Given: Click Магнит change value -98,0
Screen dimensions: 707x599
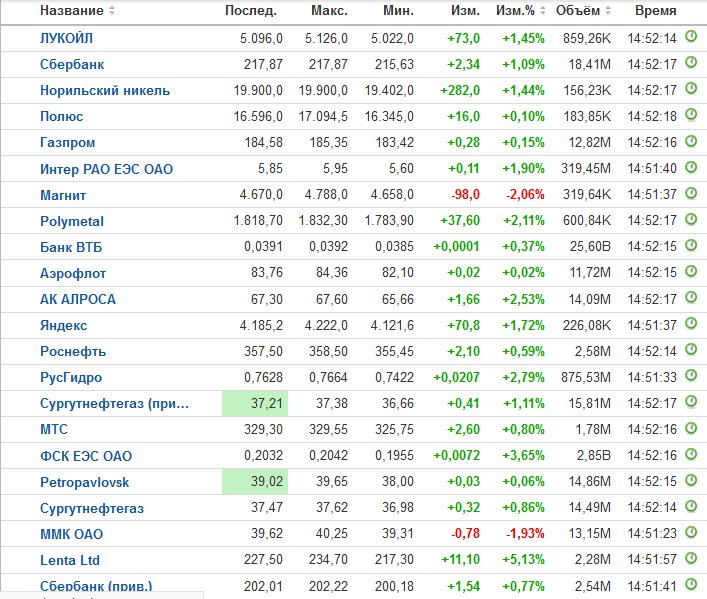Looking at the screenshot, I should click(x=465, y=195).
